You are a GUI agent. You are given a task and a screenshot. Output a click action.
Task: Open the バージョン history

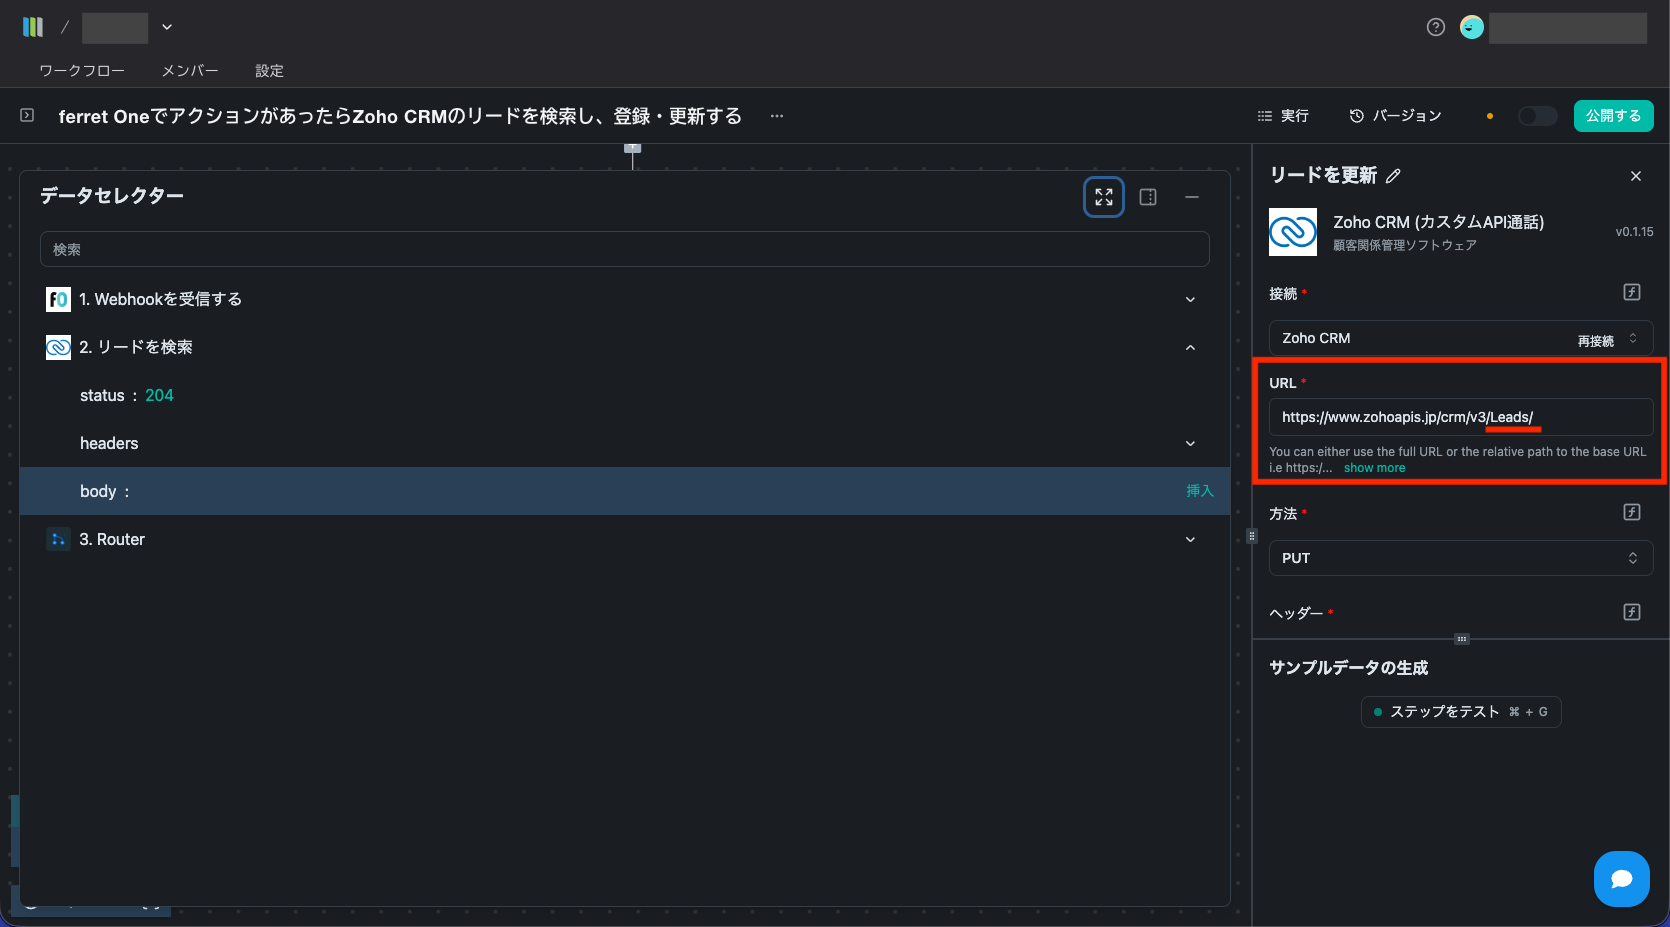(1395, 116)
